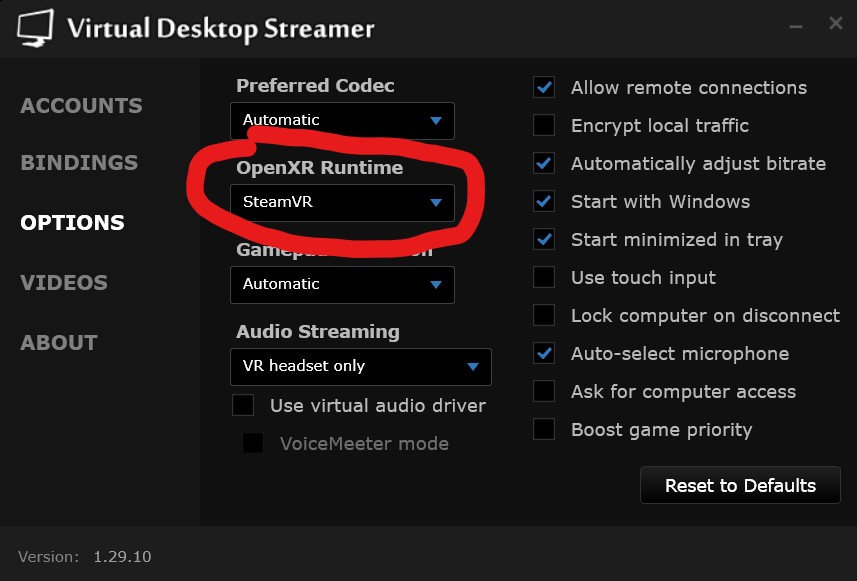Open the Preferred Codec dropdown
The height and width of the screenshot is (581, 857).
click(x=342, y=121)
